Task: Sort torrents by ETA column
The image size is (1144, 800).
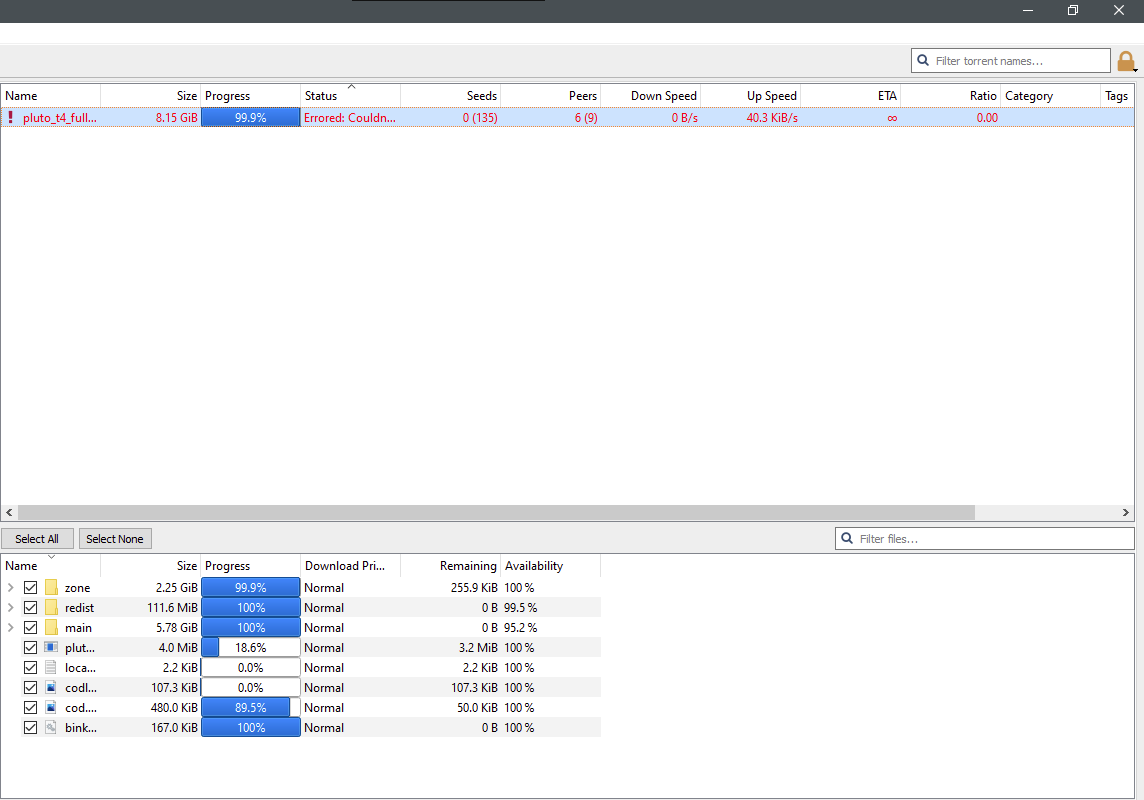Action: (x=850, y=96)
